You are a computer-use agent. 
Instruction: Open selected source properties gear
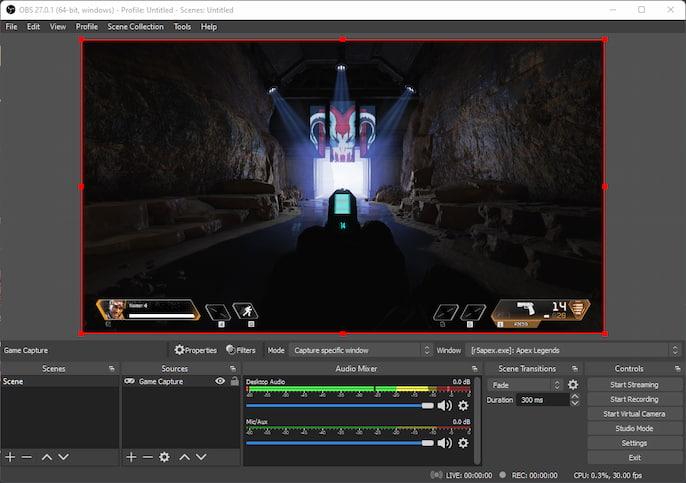(164, 457)
